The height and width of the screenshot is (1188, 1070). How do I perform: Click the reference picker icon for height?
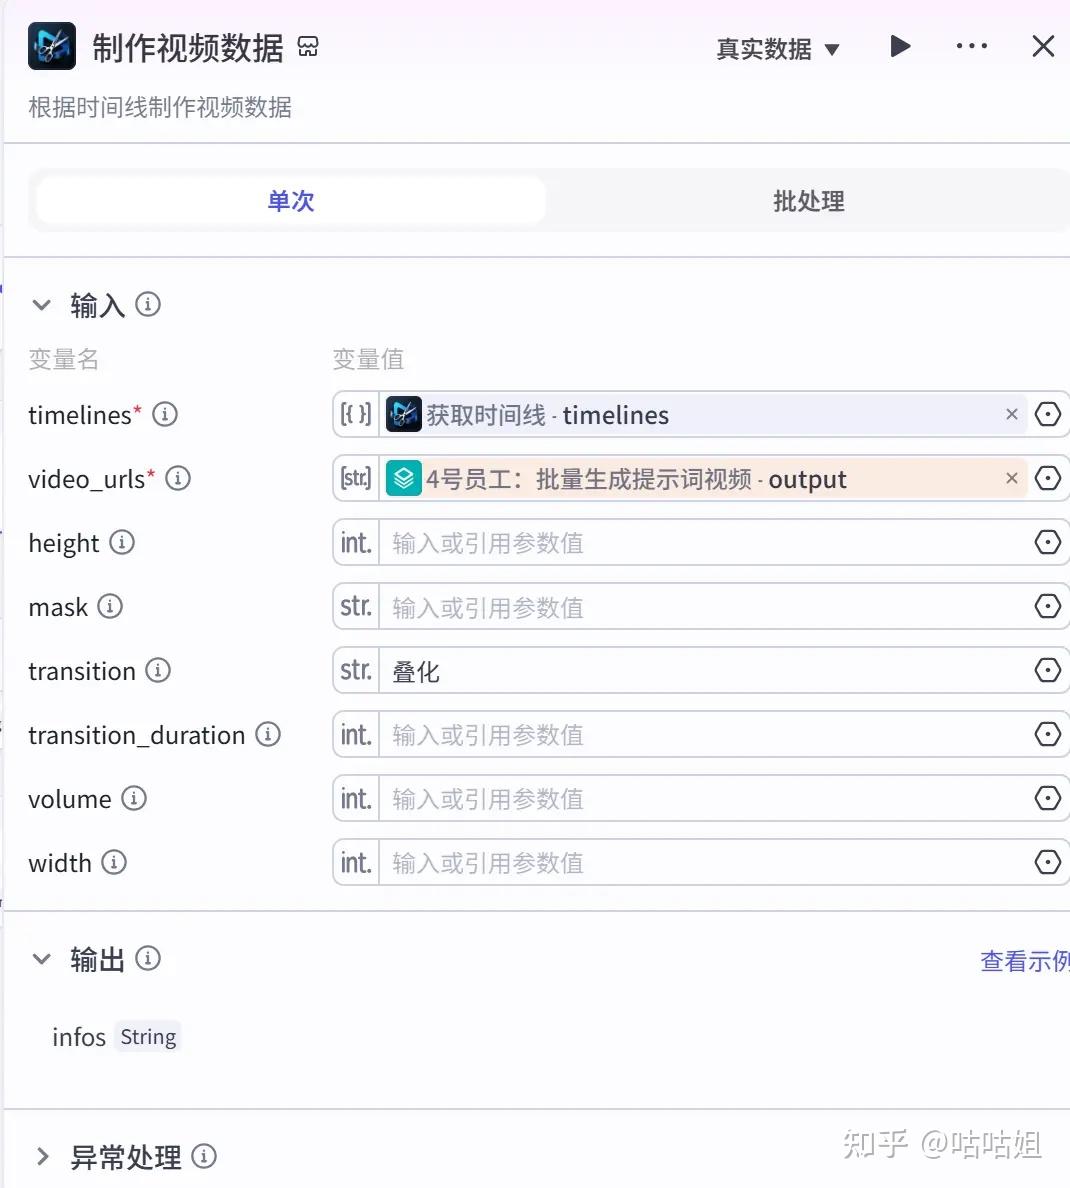pyautogui.click(x=1047, y=542)
